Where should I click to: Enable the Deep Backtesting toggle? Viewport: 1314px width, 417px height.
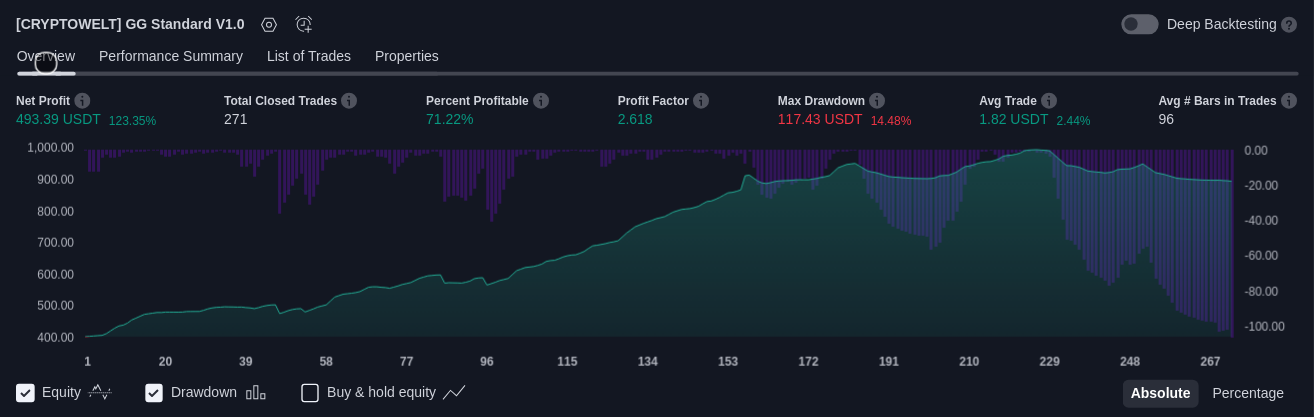(x=1139, y=24)
